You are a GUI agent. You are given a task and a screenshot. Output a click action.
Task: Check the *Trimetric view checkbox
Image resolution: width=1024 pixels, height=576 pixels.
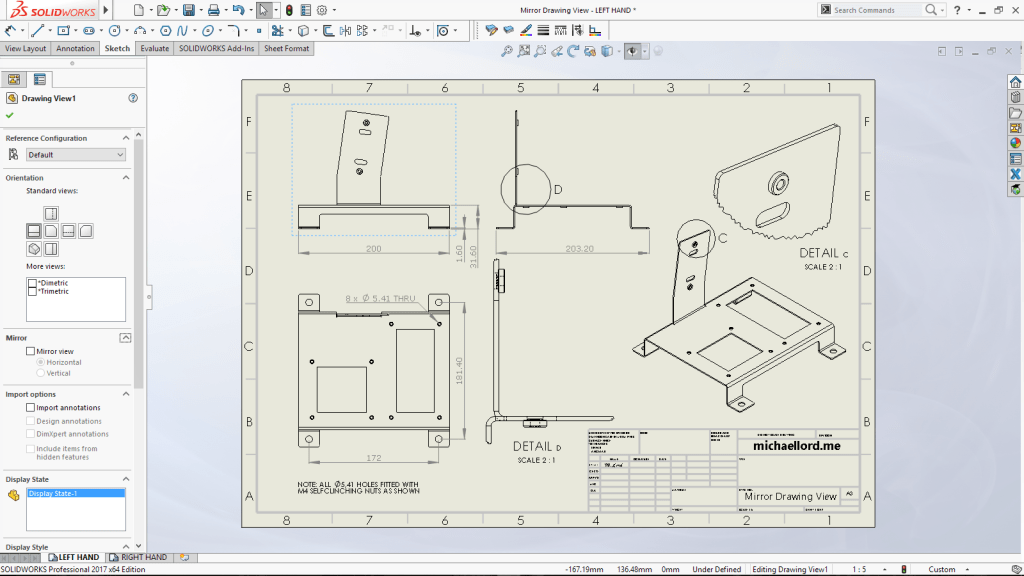(32, 291)
